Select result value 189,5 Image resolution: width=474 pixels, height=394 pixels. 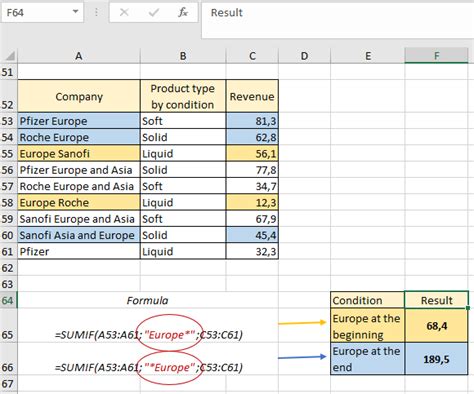(437, 359)
